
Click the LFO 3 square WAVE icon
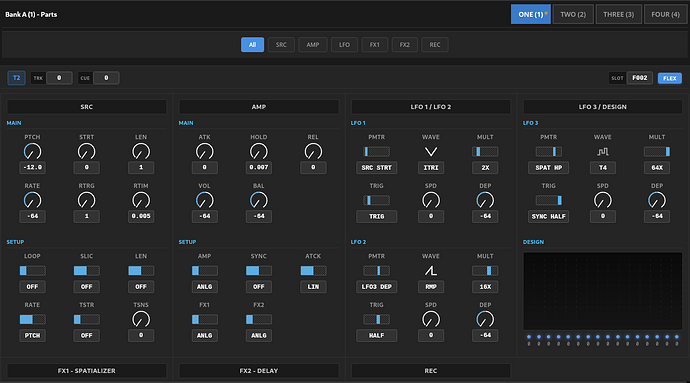[x=603, y=152]
